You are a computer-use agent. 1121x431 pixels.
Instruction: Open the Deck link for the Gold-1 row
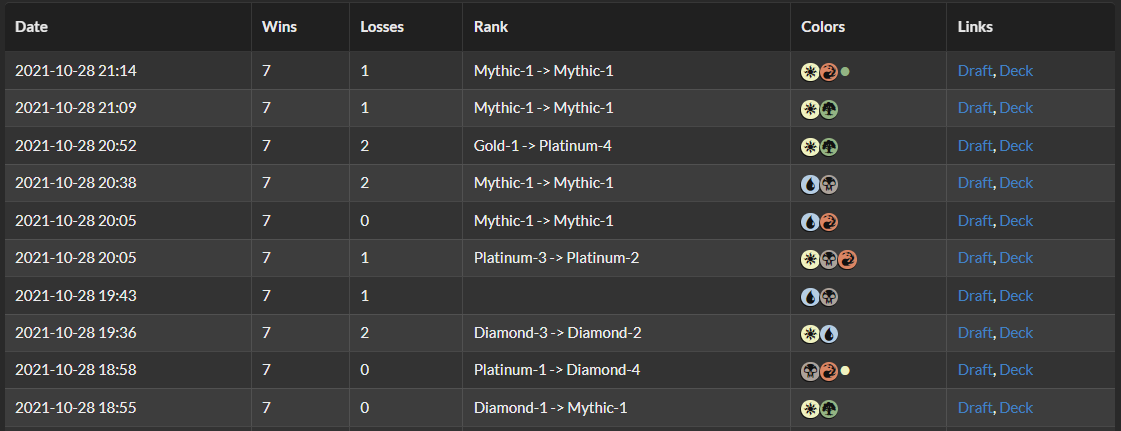(x=1016, y=145)
